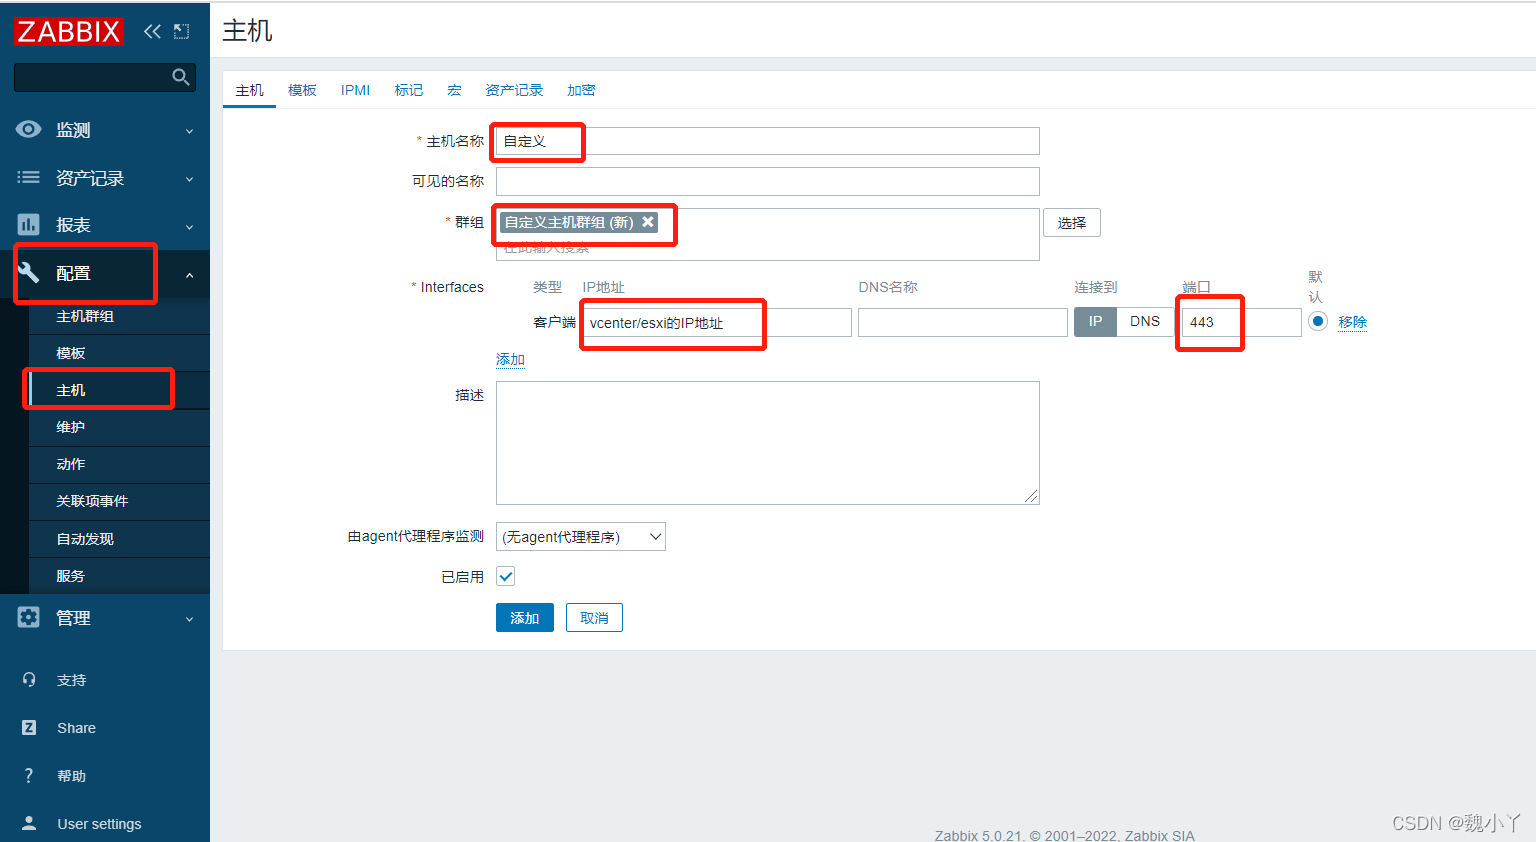1536x842 pixels.
Task: Collapse the sidebar with double-chevron icon
Action: (152, 31)
